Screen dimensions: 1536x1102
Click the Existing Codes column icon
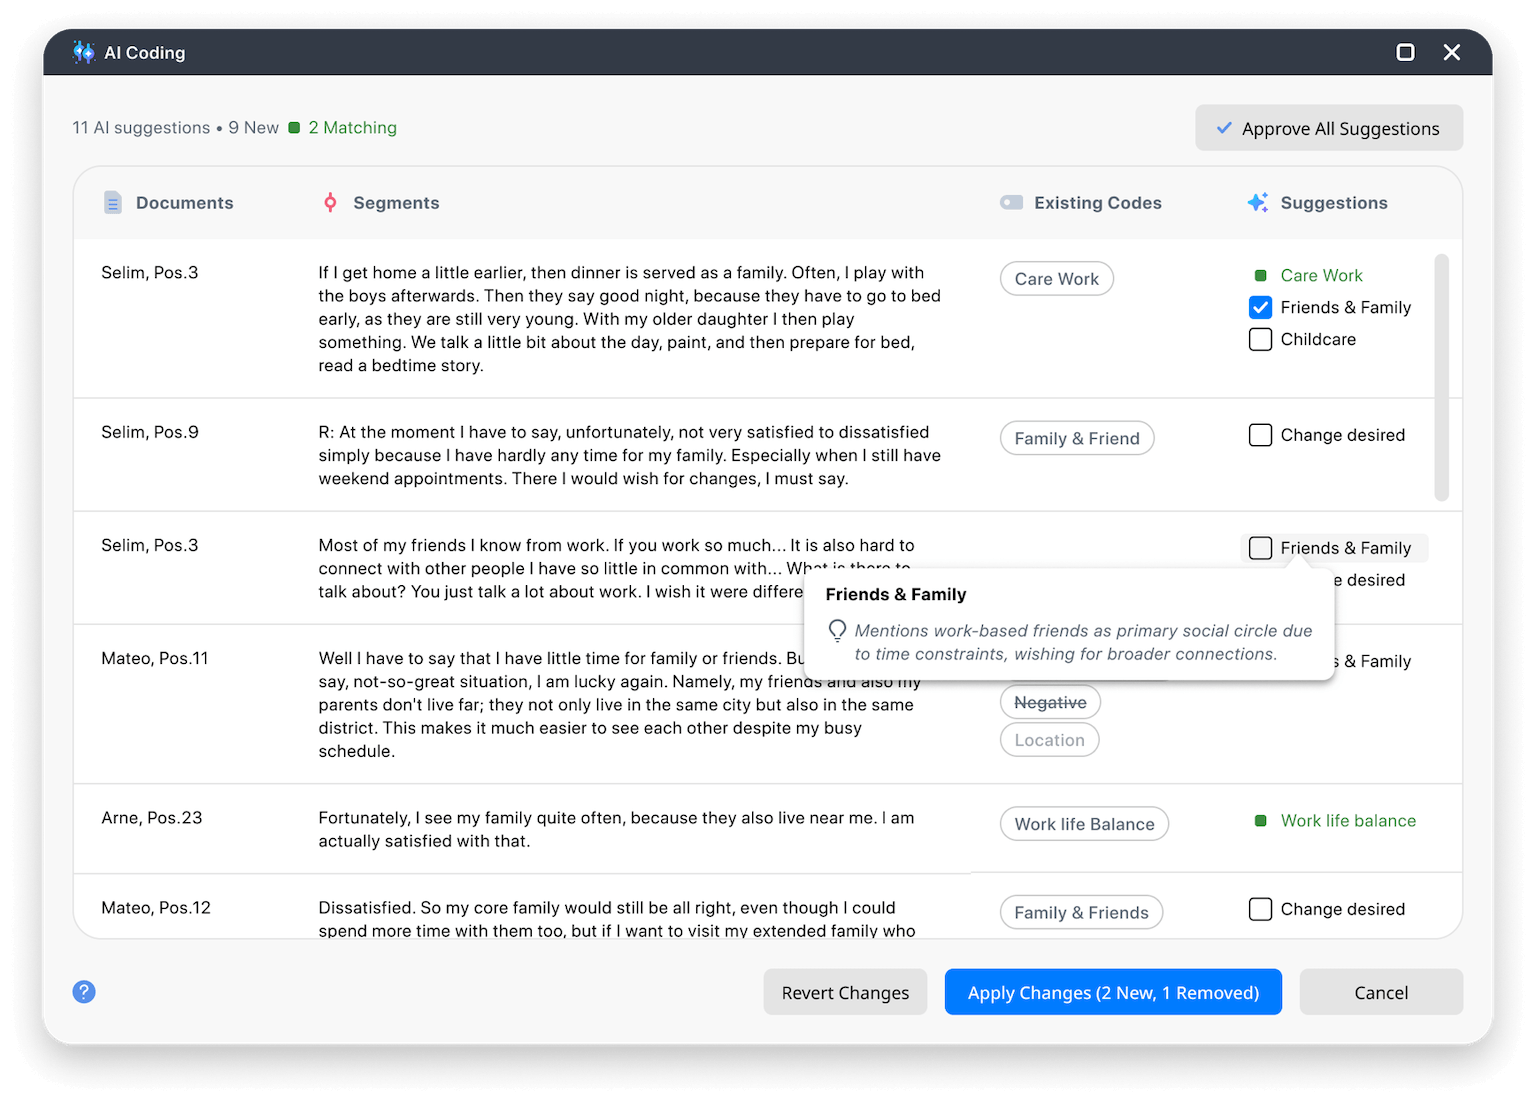(x=1012, y=202)
